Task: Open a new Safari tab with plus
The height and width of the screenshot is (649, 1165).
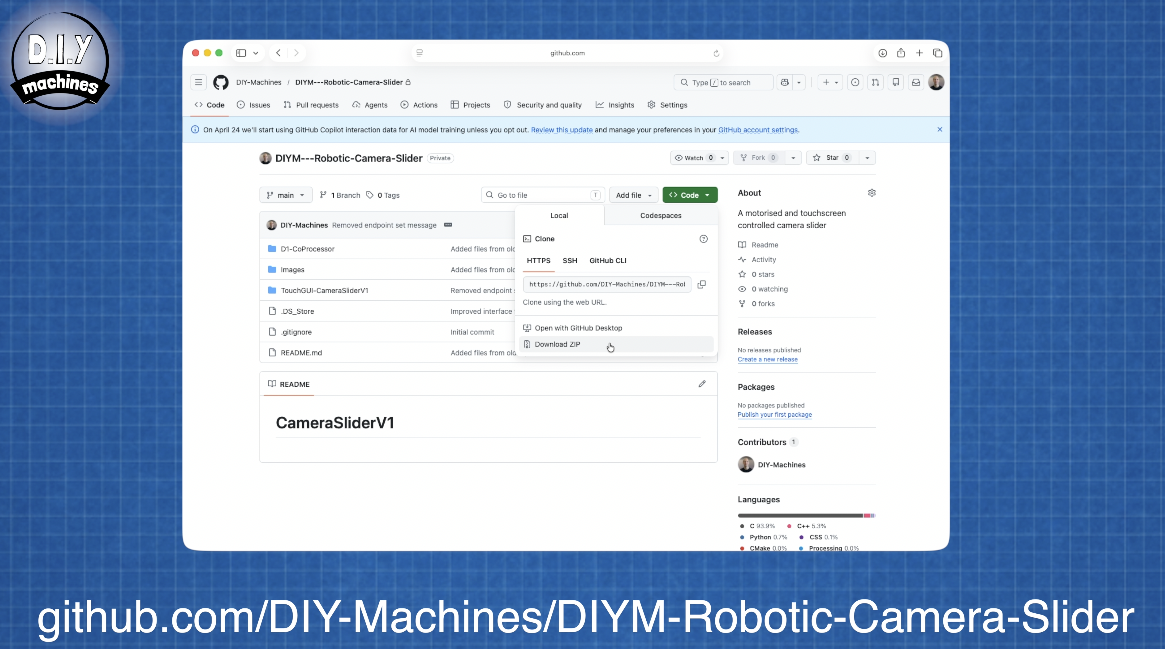Action: coord(919,53)
